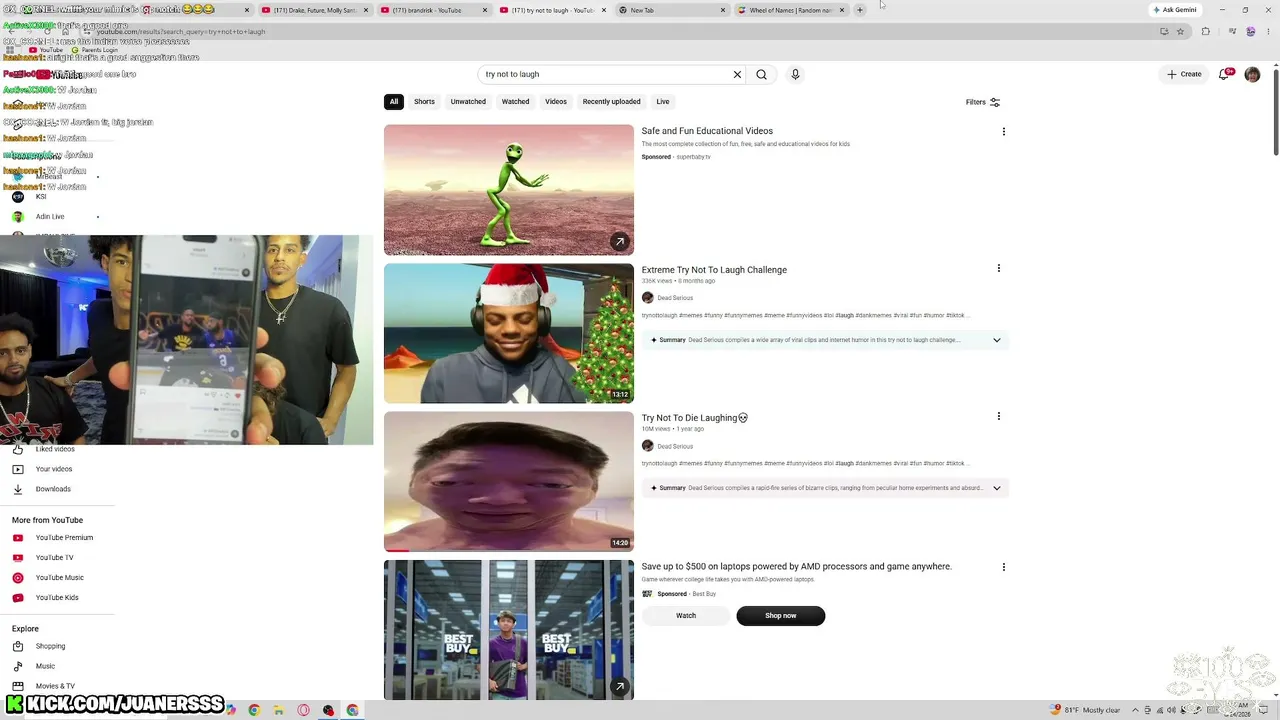This screenshot has height=720, width=1280.
Task: Open more options for Extreme Try Not To Laugh Challenge
Action: (998, 268)
